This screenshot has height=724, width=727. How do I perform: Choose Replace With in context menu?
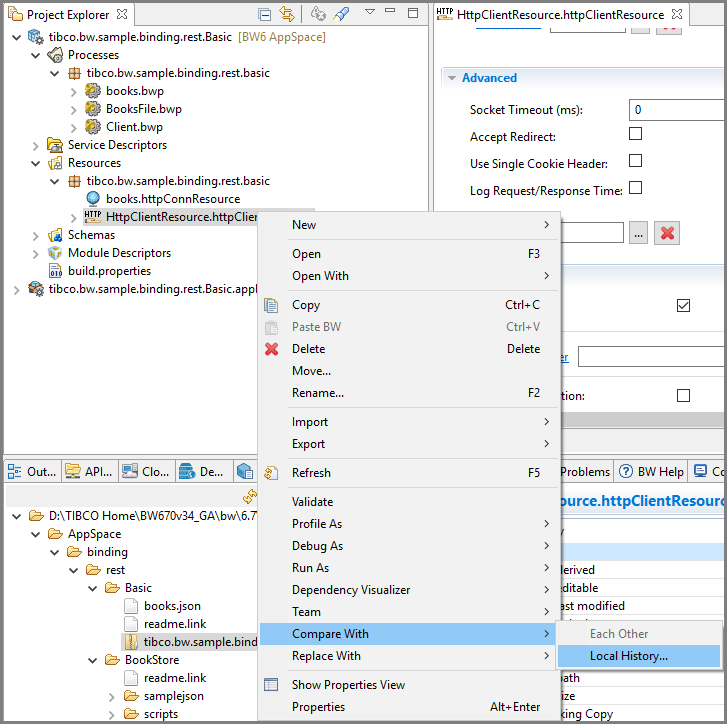pyautogui.click(x=407, y=656)
